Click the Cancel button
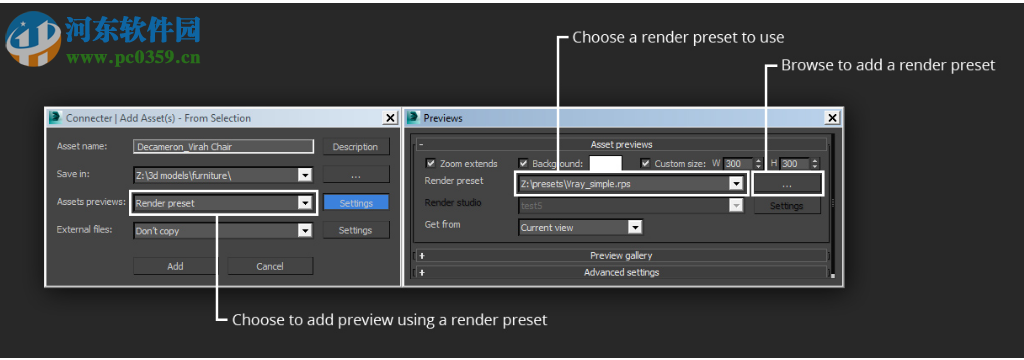Screen dimensions: 1024x360 click(270, 266)
